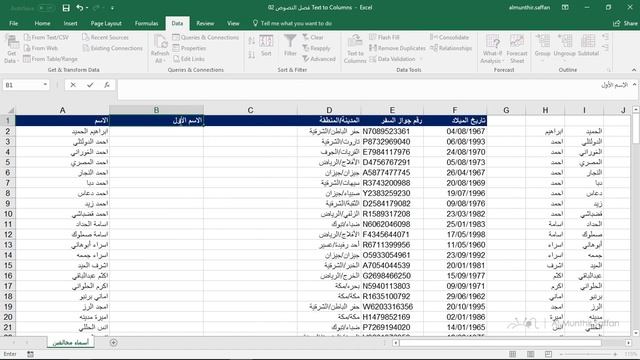Open Recent Sources
The height and width of the screenshot is (360, 640).
click(105, 37)
